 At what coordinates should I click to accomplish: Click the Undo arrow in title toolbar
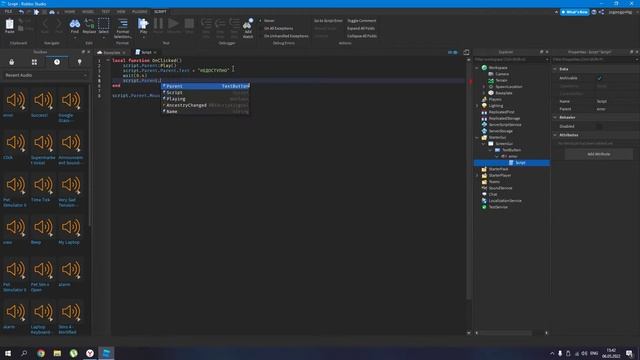[x=21, y=12]
